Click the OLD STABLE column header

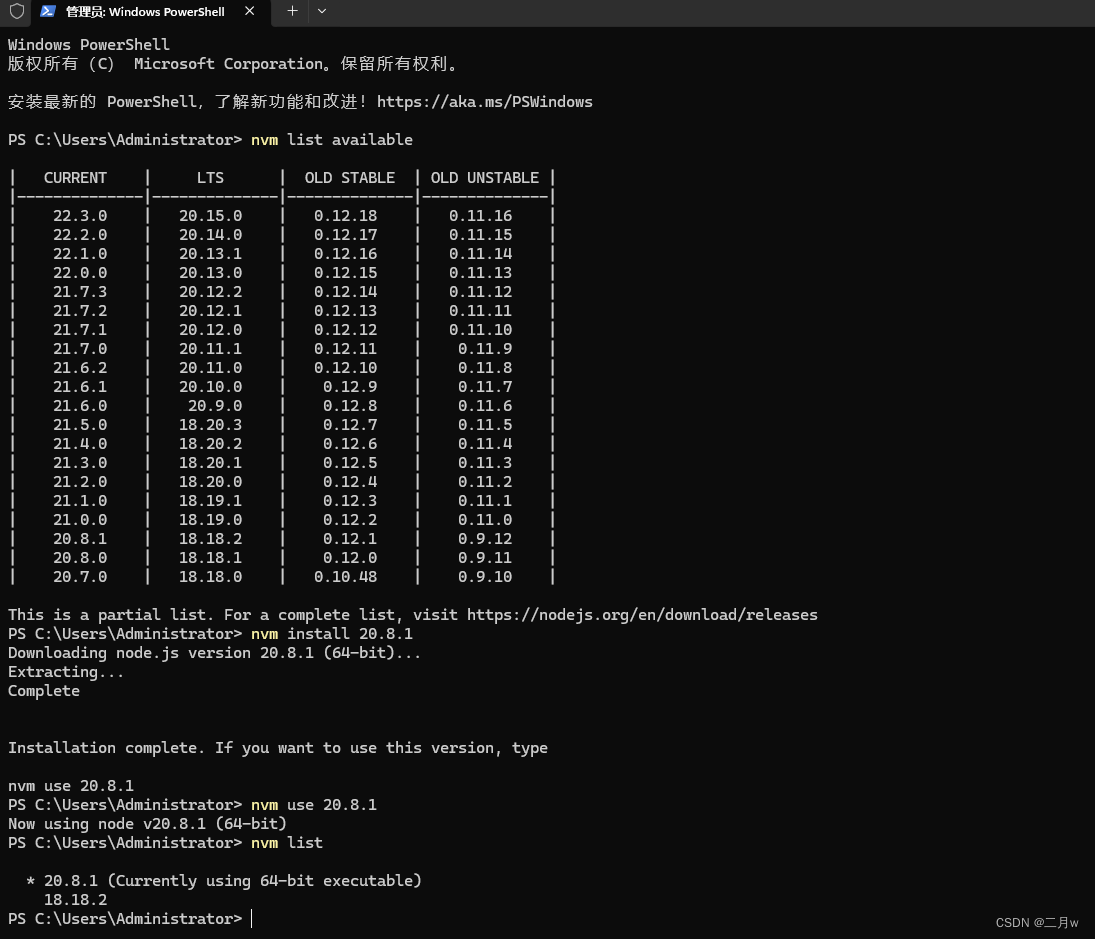tap(350, 178)
